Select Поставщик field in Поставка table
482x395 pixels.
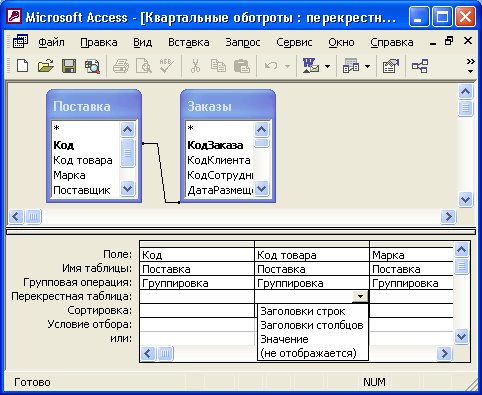pos(82,190)
